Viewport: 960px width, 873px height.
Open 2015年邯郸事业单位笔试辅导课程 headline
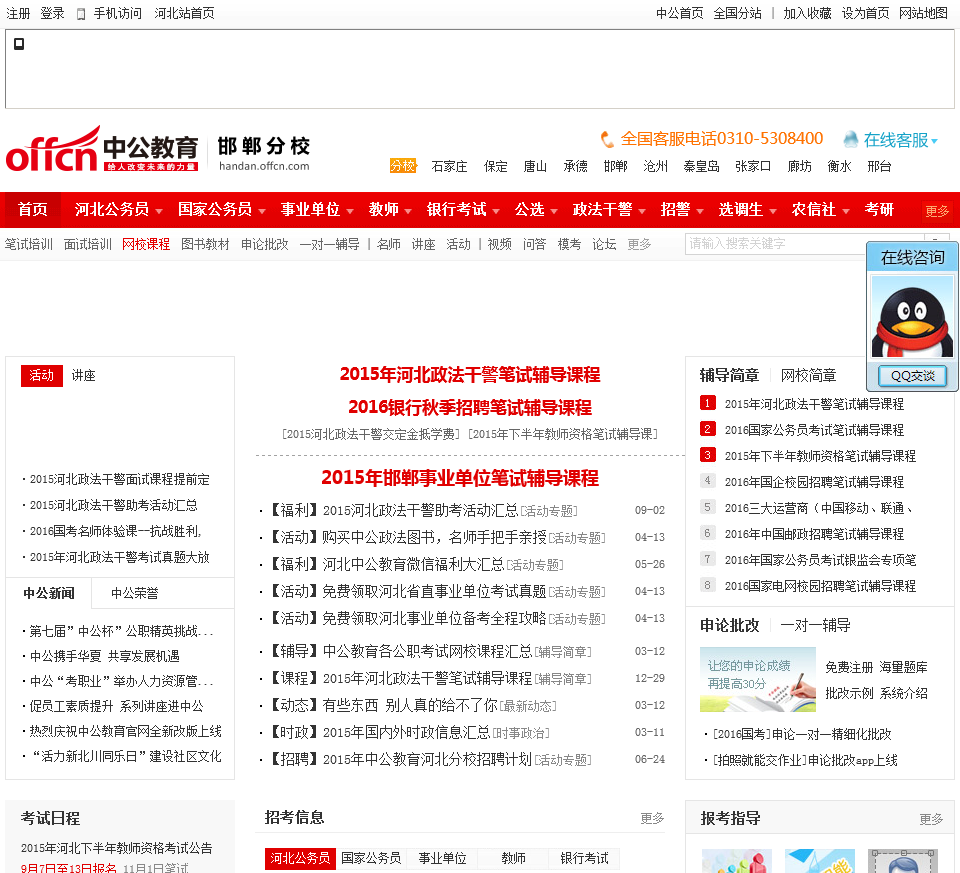(460, 478)
